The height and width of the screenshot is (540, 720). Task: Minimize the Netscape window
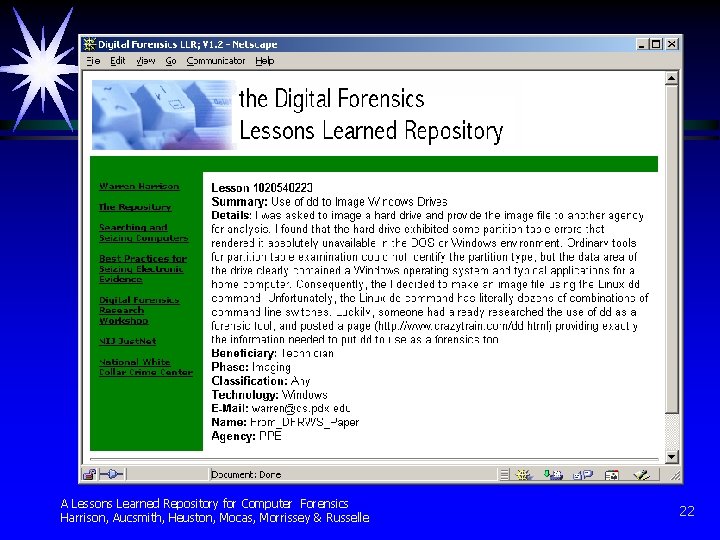click(x=642, y=44)
